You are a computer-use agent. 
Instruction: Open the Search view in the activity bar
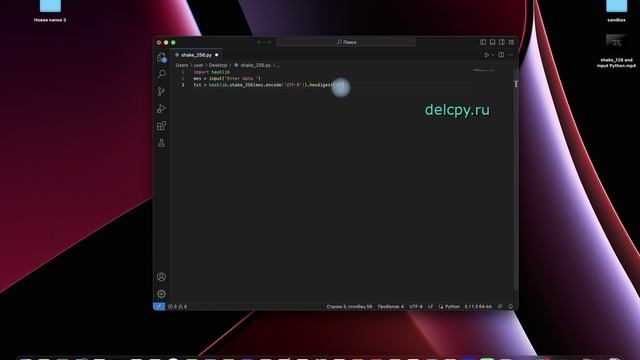162,74
